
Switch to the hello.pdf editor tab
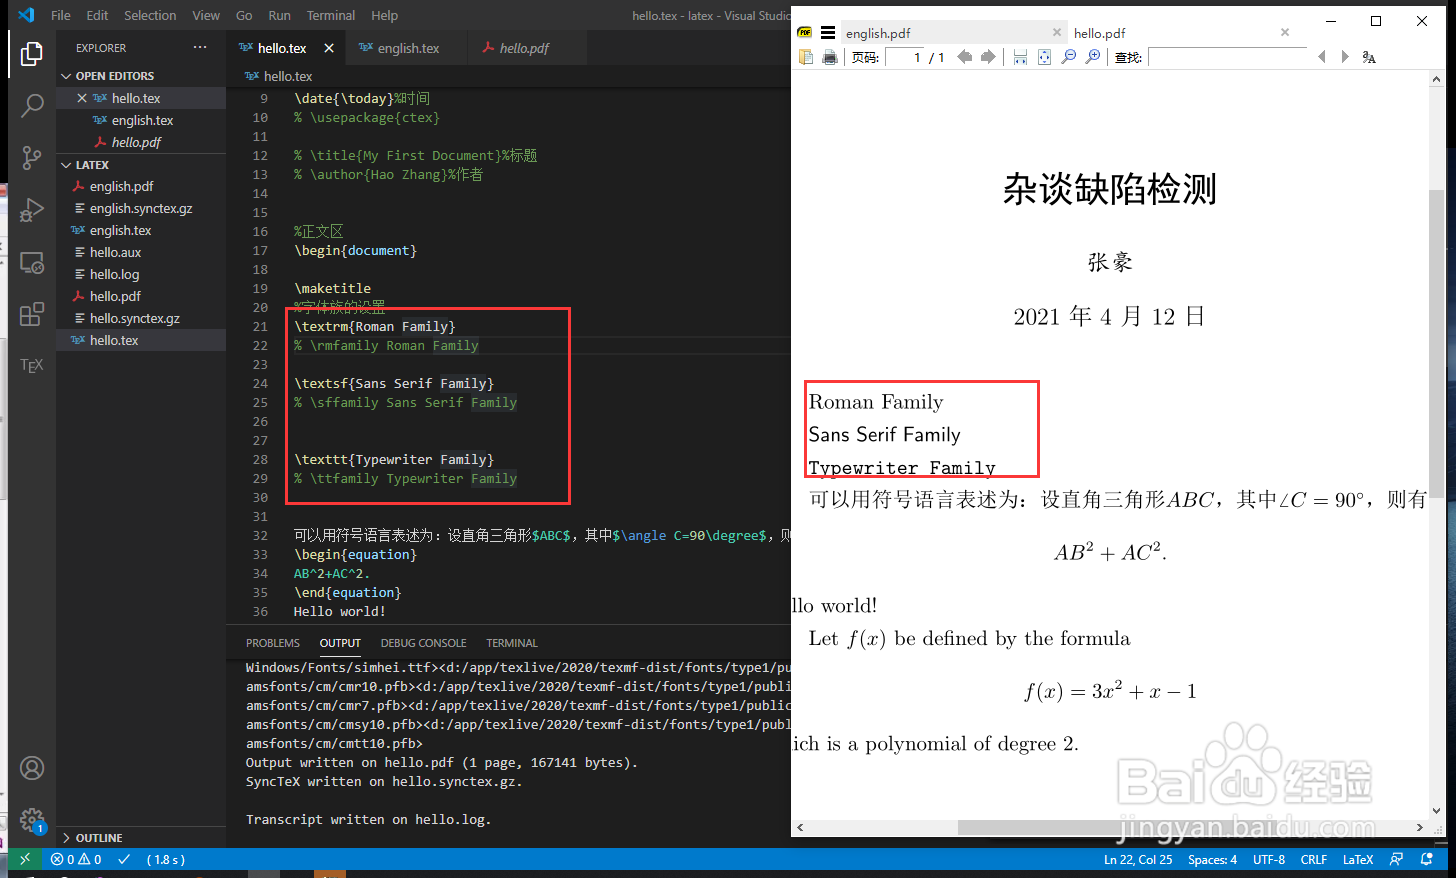tap(525, 48)
